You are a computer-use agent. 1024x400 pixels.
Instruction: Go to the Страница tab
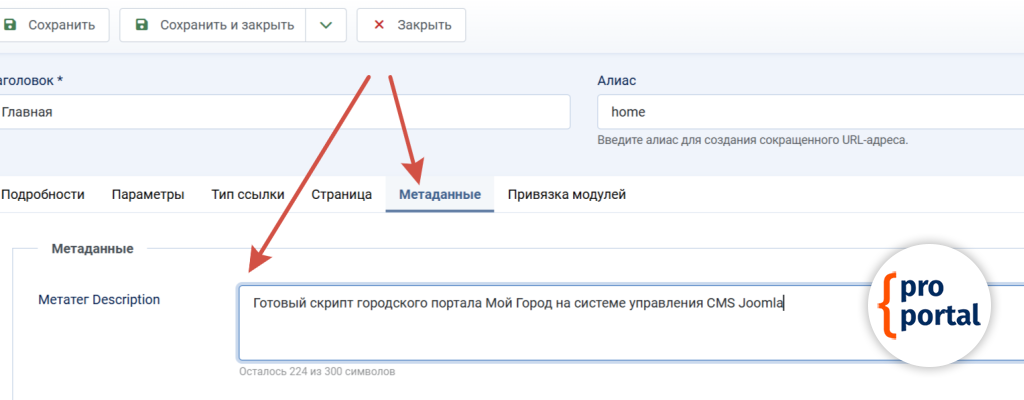(342, 195)
